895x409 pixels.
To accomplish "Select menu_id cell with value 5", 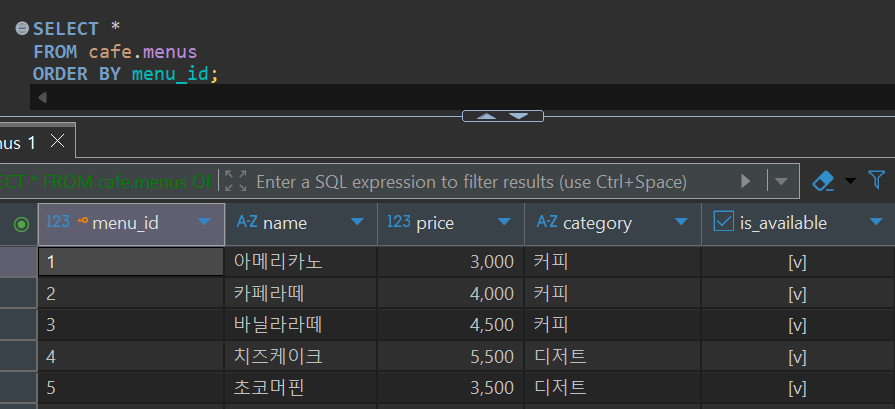I will click(x=131, y=388).
